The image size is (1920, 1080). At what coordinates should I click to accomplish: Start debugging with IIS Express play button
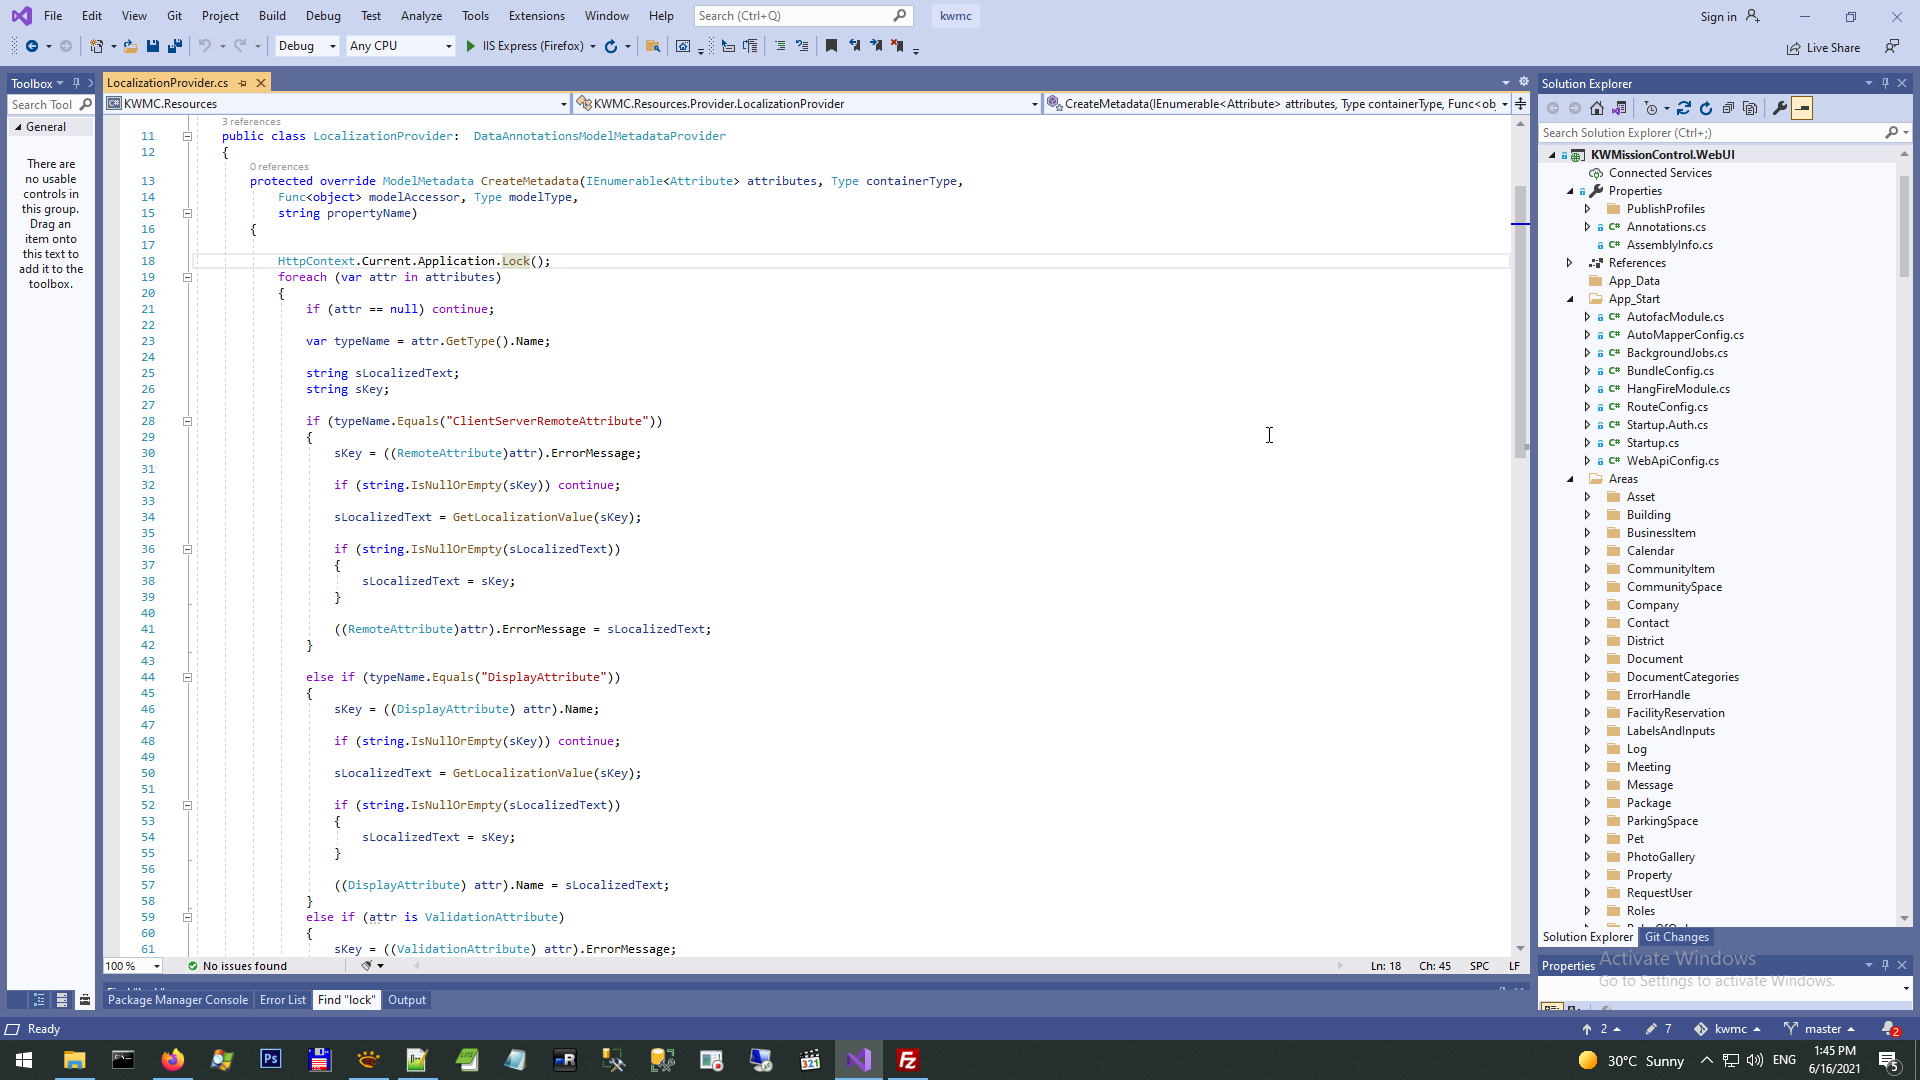[x=471, y=46]
